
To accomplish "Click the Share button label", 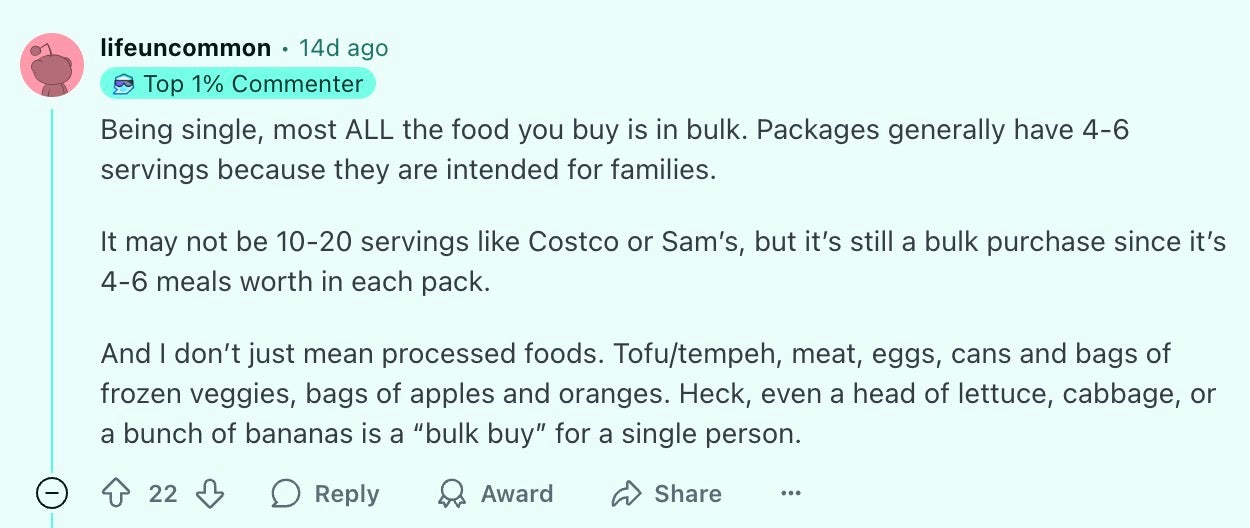I will [x=688, y=494].
